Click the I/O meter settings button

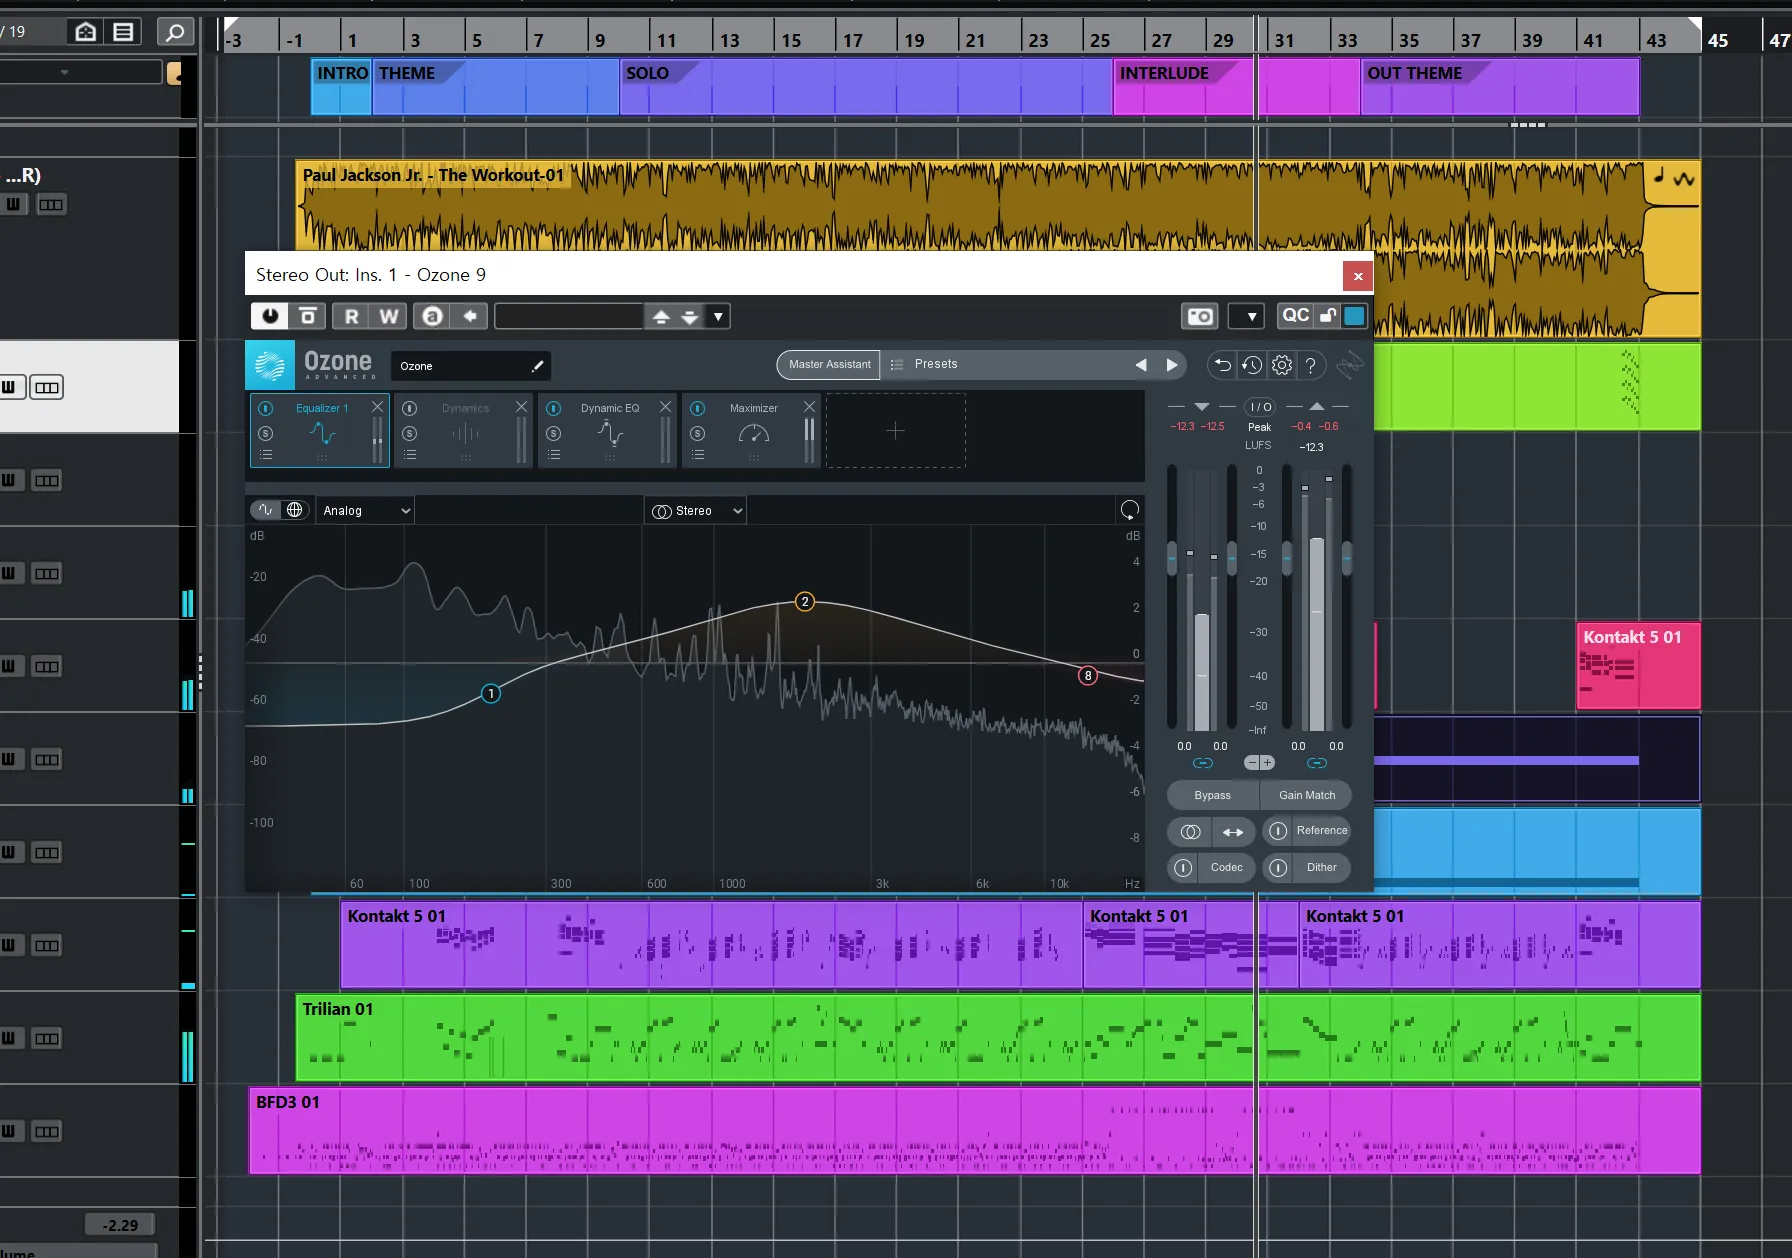click(x=1260, y=407)
